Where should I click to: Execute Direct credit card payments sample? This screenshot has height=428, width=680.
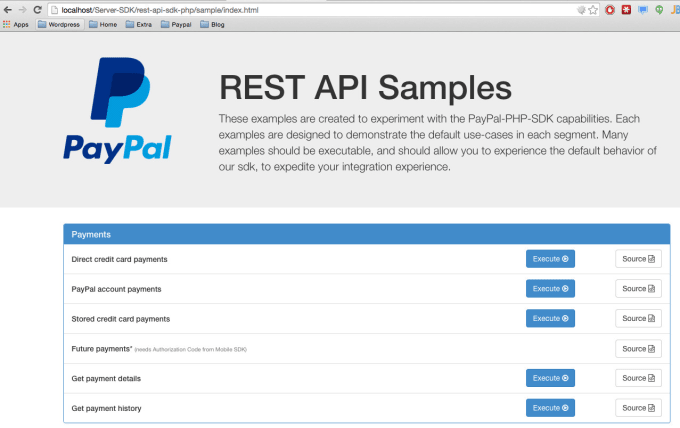pyautogui.click(x=550, y=259)
